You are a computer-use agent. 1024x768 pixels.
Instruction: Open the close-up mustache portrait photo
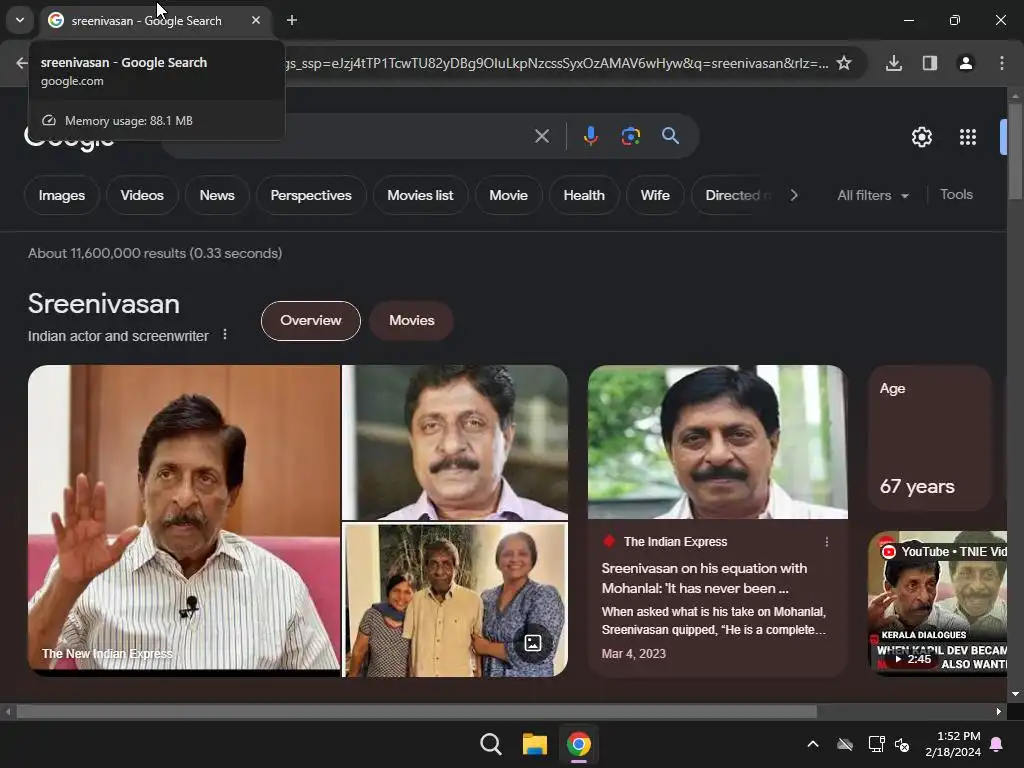click(x=455, y=442)
